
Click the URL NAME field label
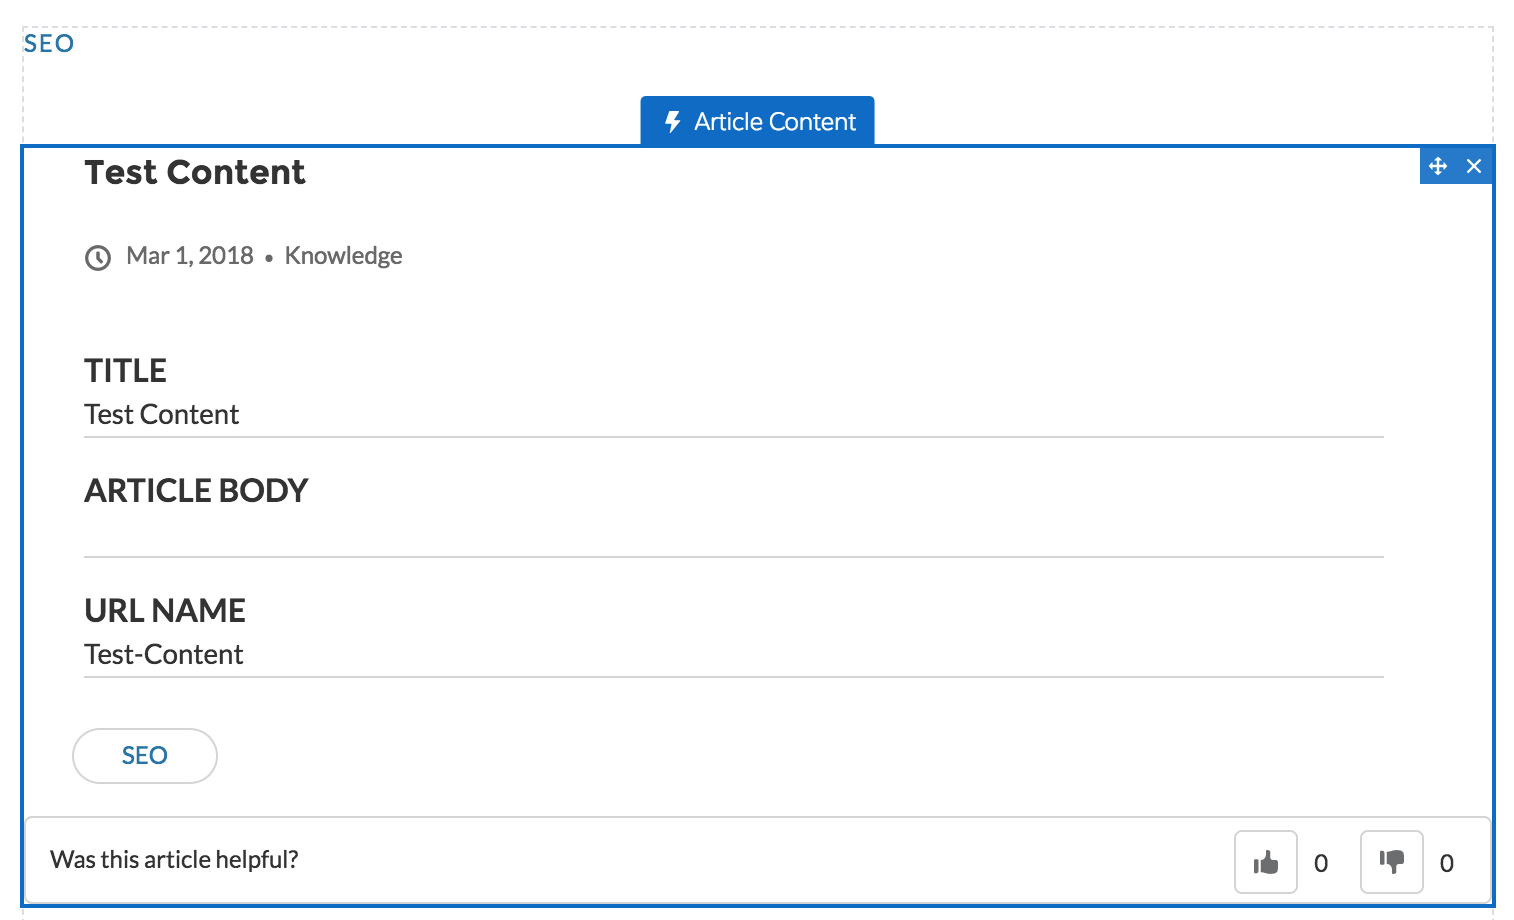165,611
